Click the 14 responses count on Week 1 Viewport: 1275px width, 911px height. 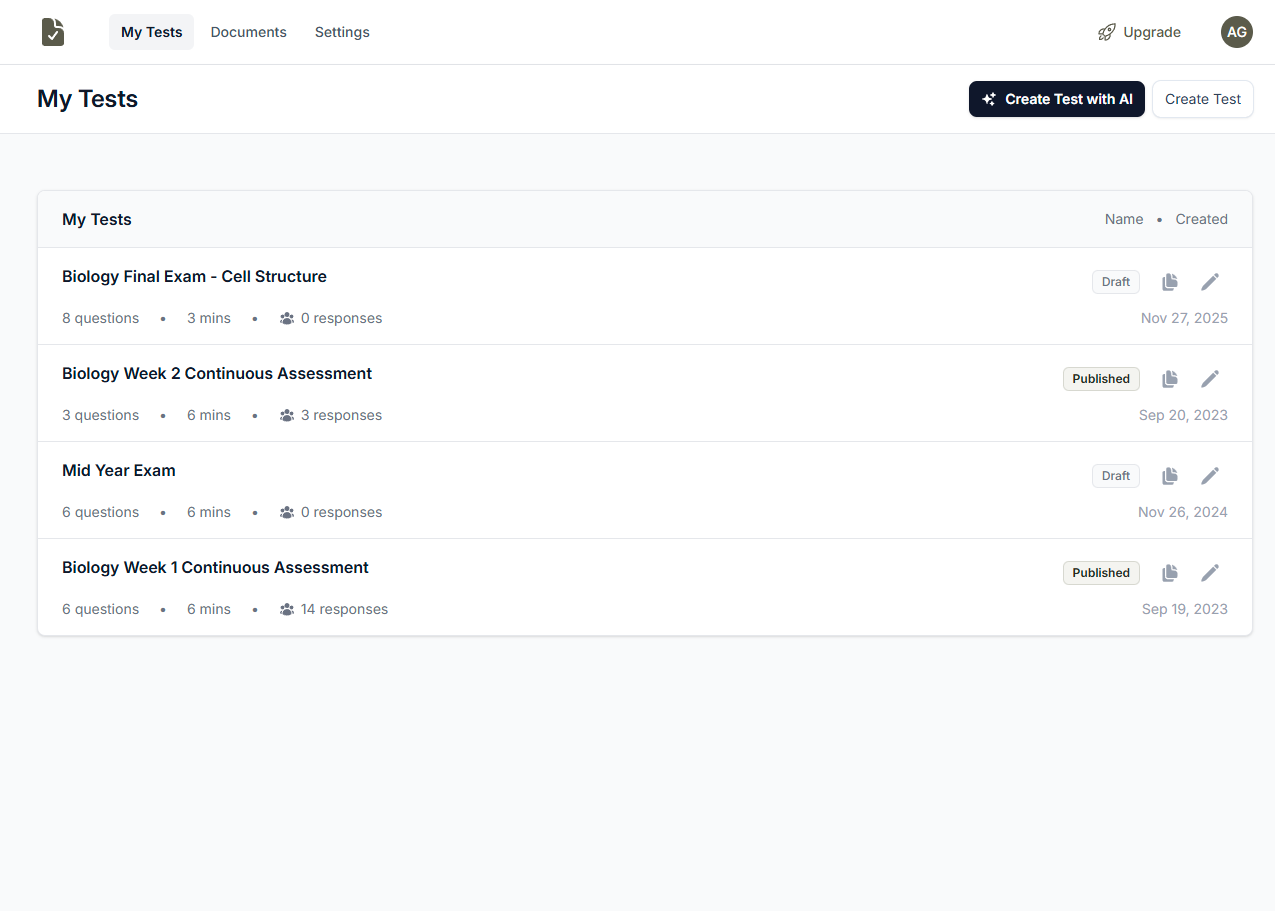pyautogui.click(x=344, y=608)
